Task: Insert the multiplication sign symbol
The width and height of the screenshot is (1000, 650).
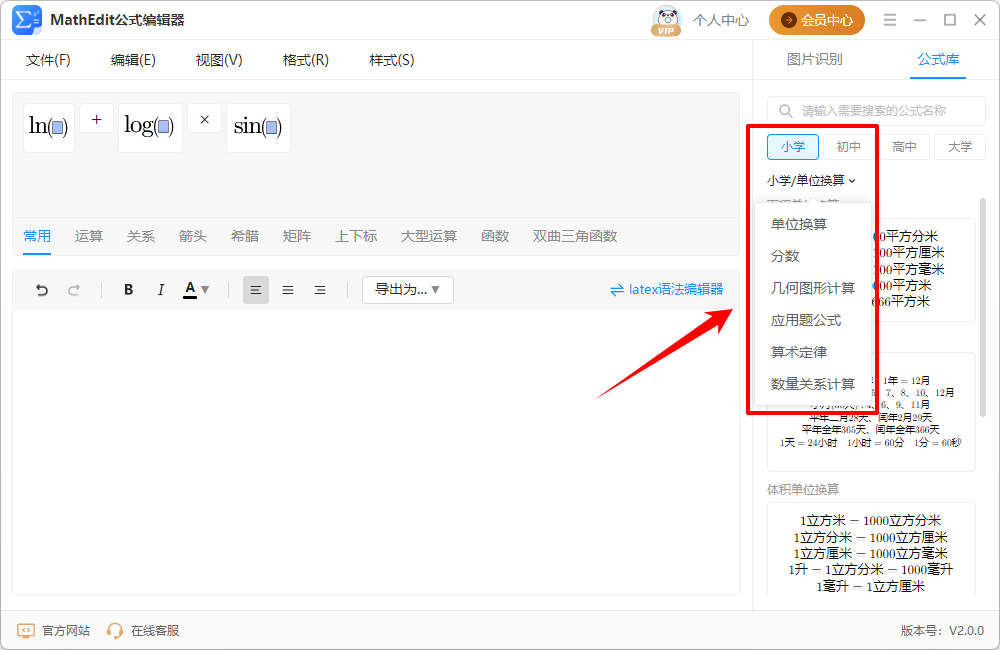Action: point(205,119)
